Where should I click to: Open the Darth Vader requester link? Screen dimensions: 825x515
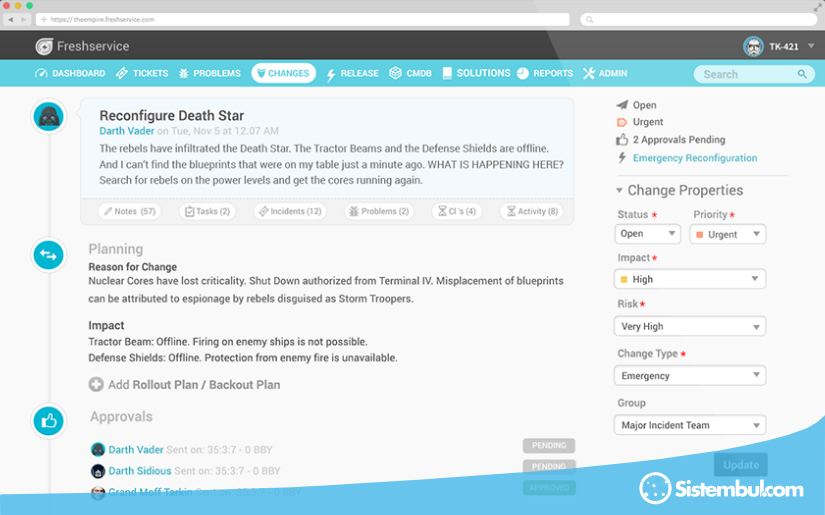click(127, 131)
